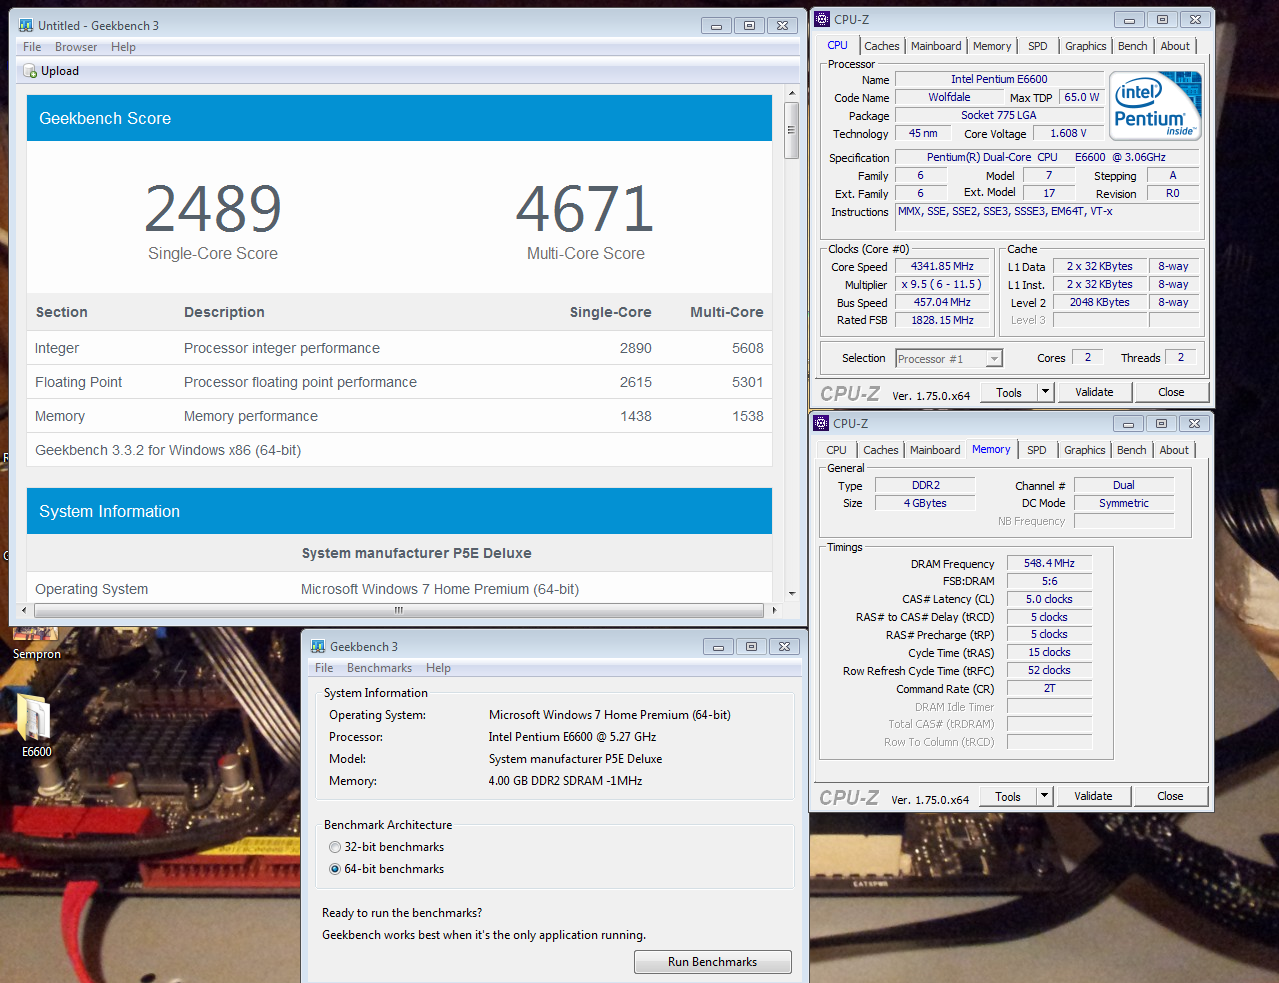This screenshot has height=983, width=1279.
Task: Click horizontal scrollbar thumb in Geekbench results
Action: (399, 610)
